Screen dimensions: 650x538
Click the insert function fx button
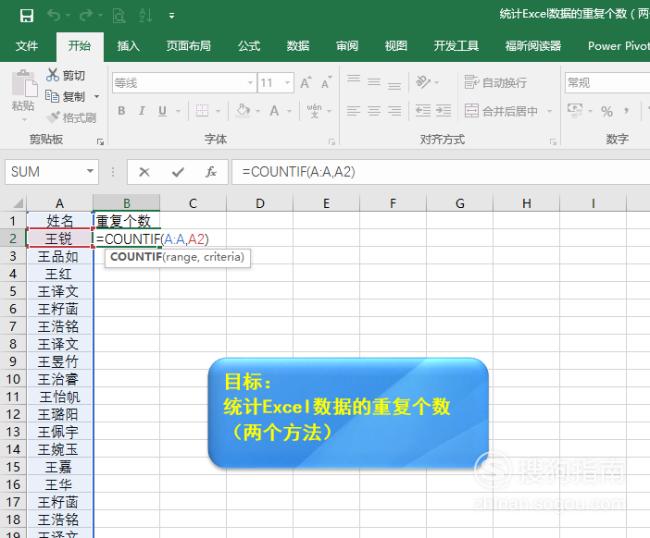coord(211,172)
